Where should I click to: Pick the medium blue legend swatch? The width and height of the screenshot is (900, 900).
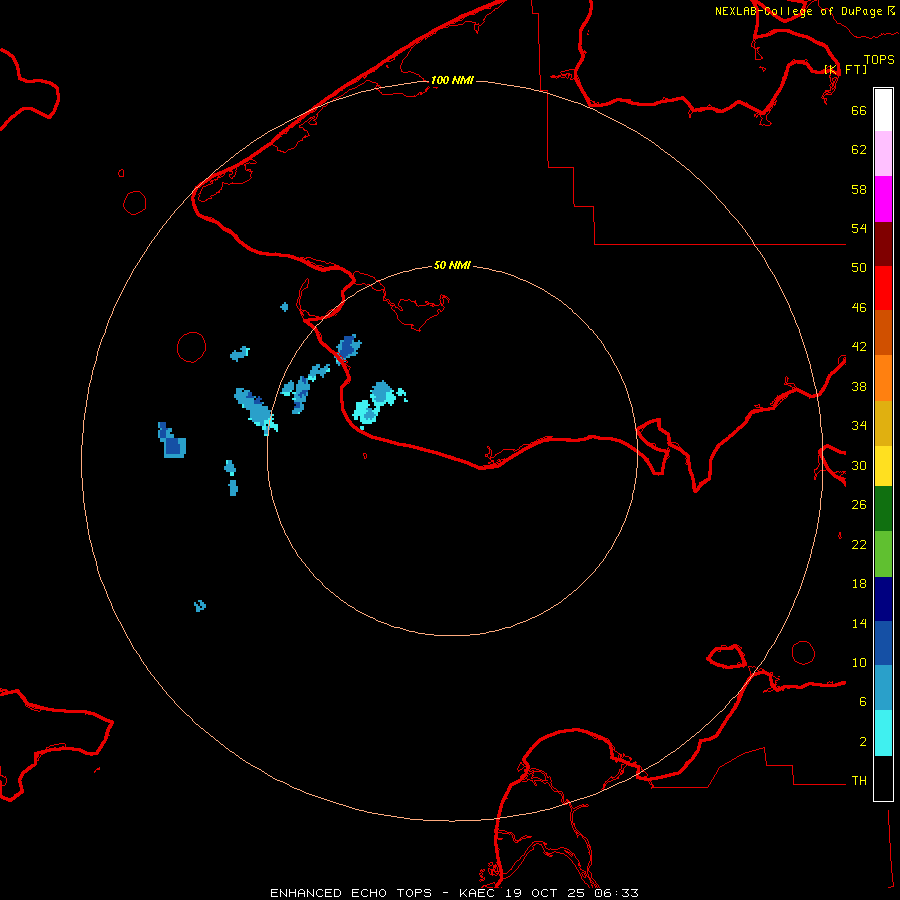coord(883,643)
